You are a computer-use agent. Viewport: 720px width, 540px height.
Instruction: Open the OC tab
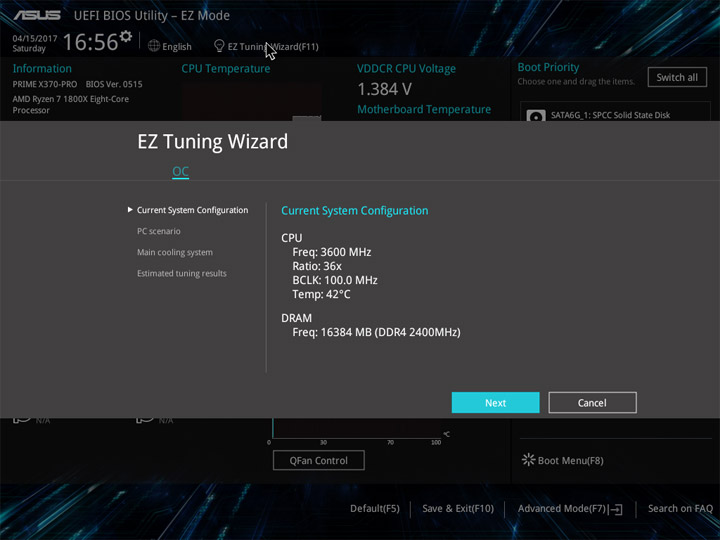tap(180, 171)
